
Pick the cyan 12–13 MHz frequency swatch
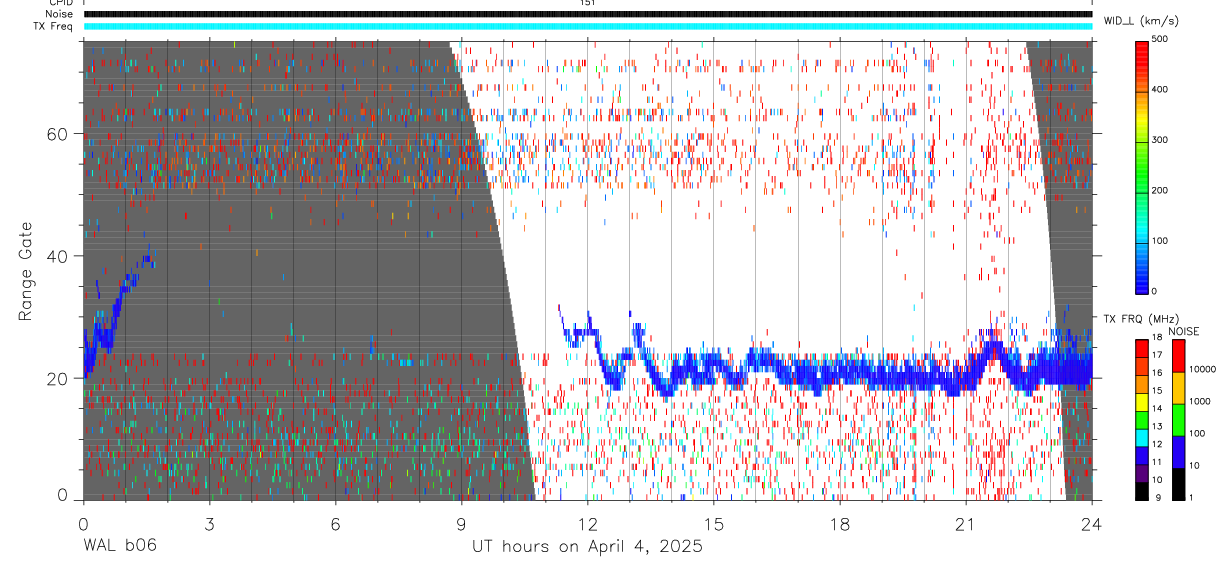pyautogui.click(x=1142, y=436)
